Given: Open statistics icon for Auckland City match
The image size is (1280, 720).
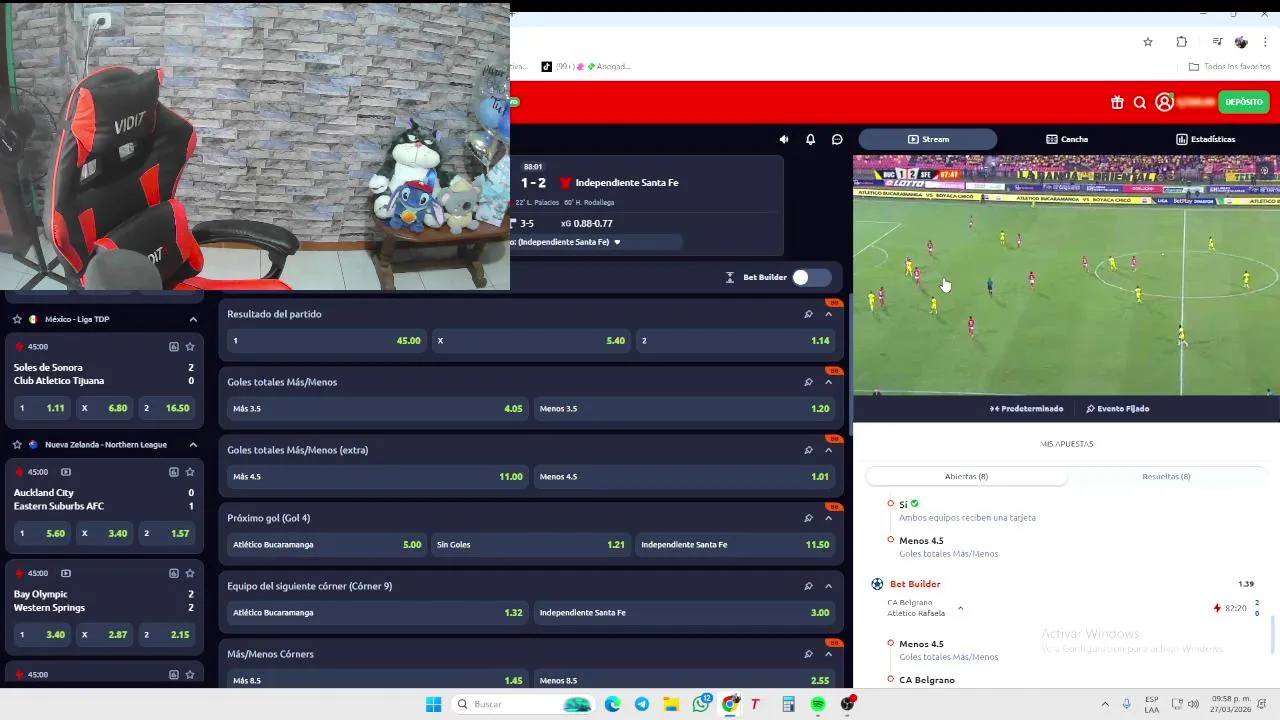Looking at the screenshot, I should point(173,472).
